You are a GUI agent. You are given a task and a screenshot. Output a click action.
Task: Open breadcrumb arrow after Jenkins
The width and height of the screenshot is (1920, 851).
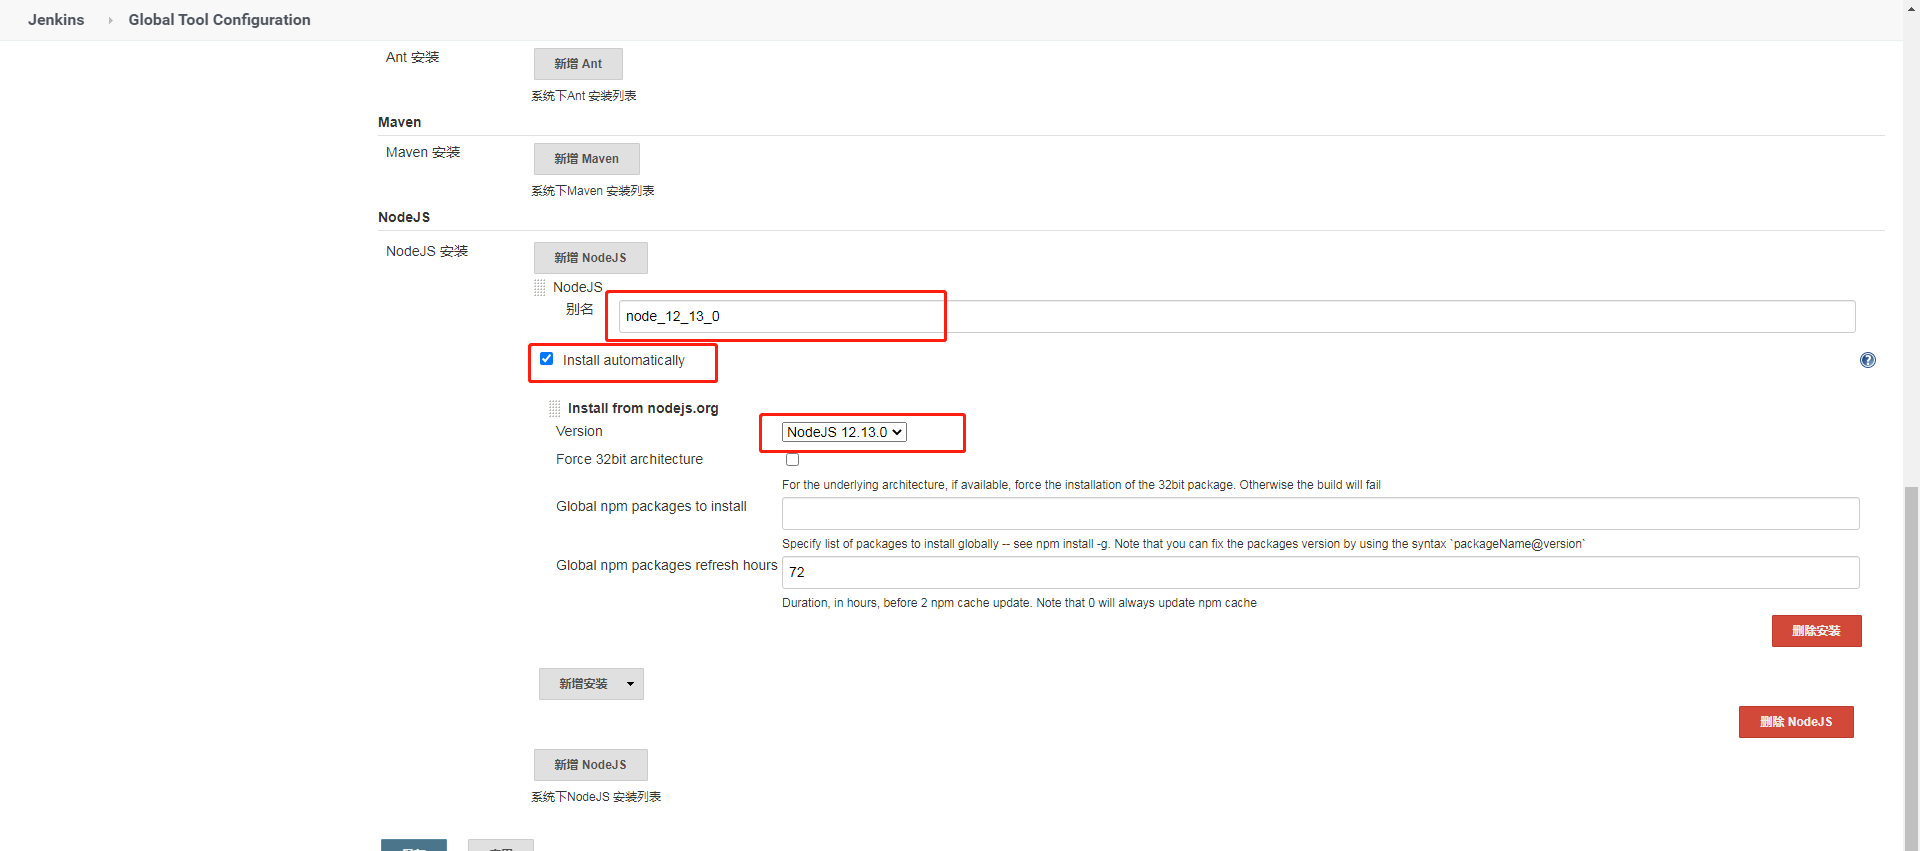110,20
